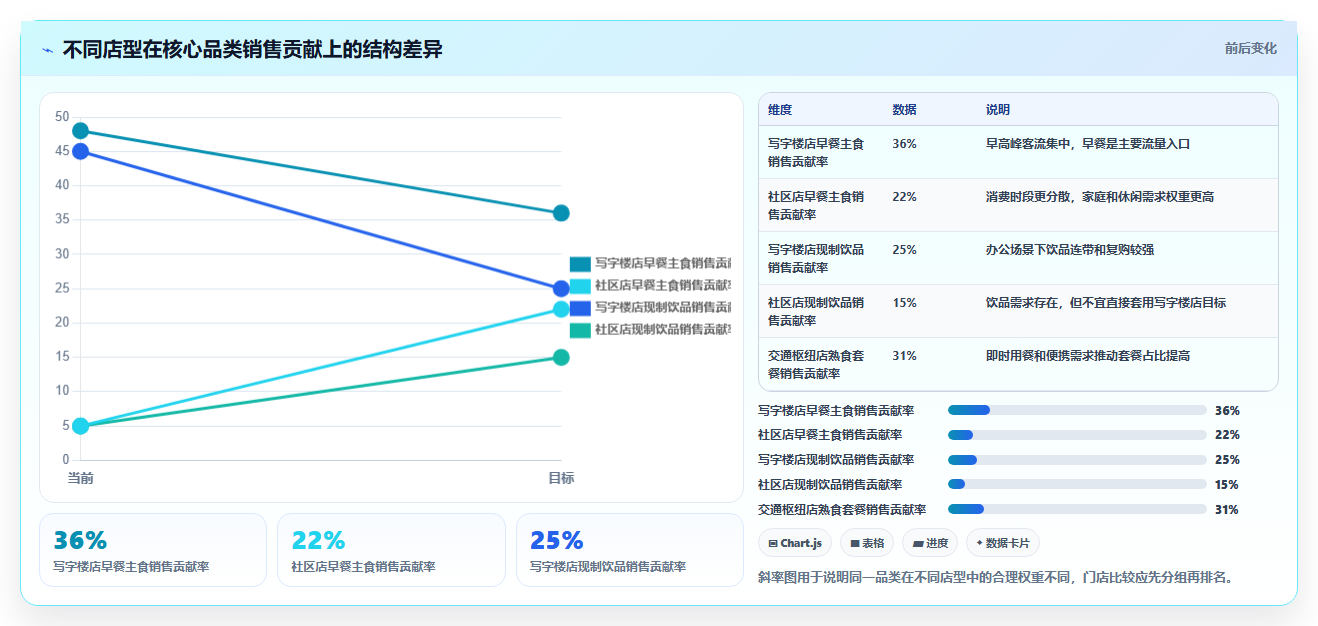The image size is (1318, 626).
Task: Click the 36% value beside the progress bar
Action: pyautogui.click(x=1227, y=410)
